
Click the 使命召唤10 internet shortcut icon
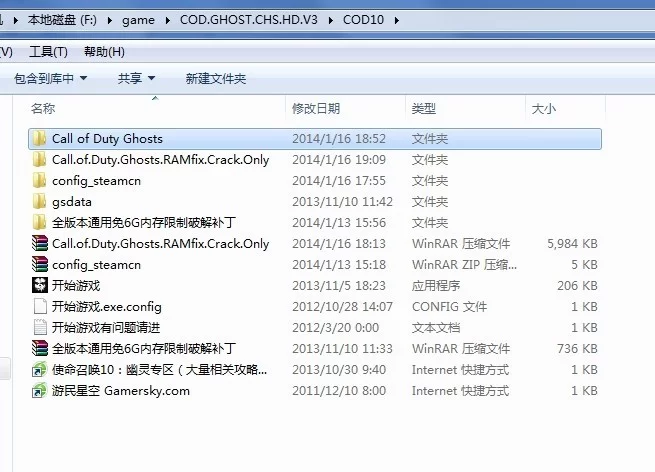40,370
